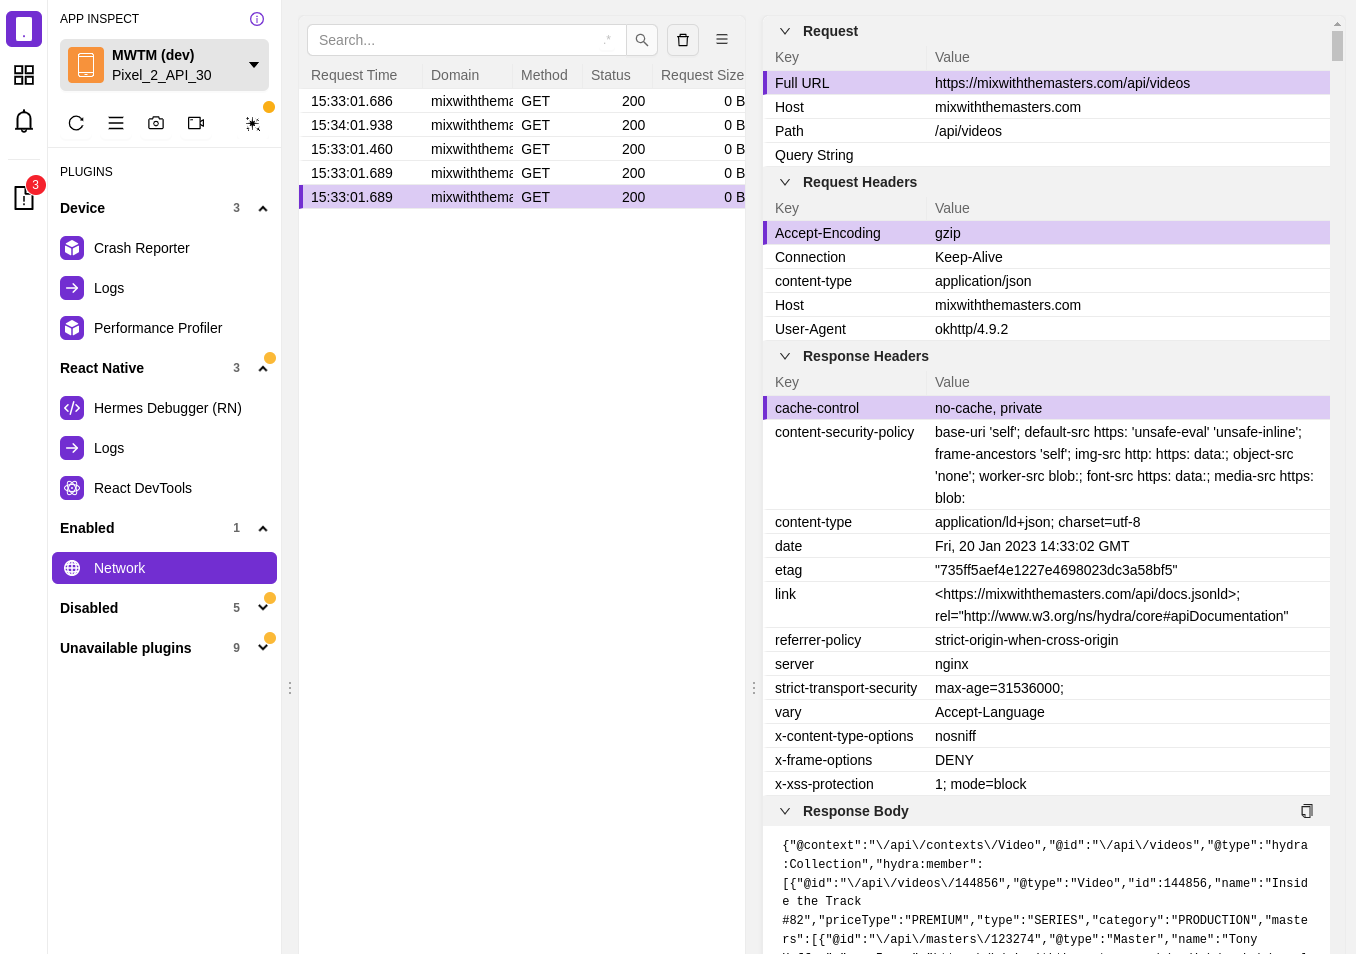The width and height of the screenshot is (1356, 954).
Task: Click the sidebar splitter handle
Action: (x=290, y=688)
